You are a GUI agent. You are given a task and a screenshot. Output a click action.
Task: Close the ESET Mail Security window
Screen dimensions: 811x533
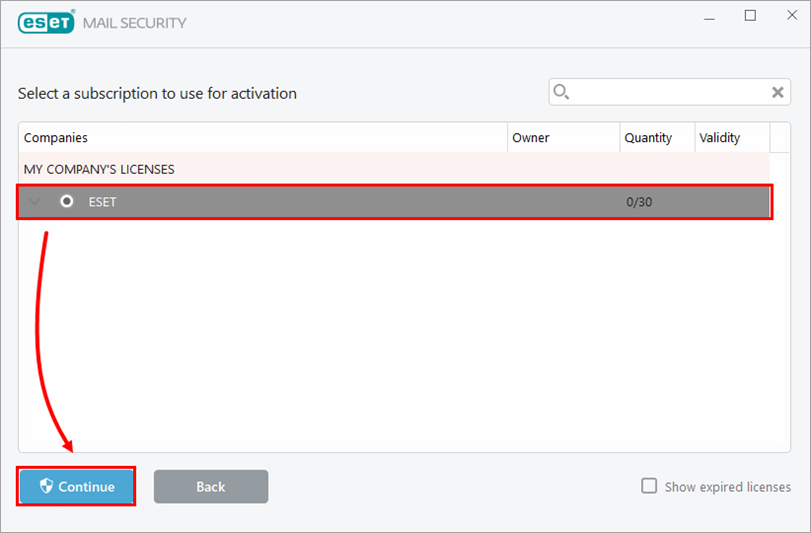pos(792,16)
